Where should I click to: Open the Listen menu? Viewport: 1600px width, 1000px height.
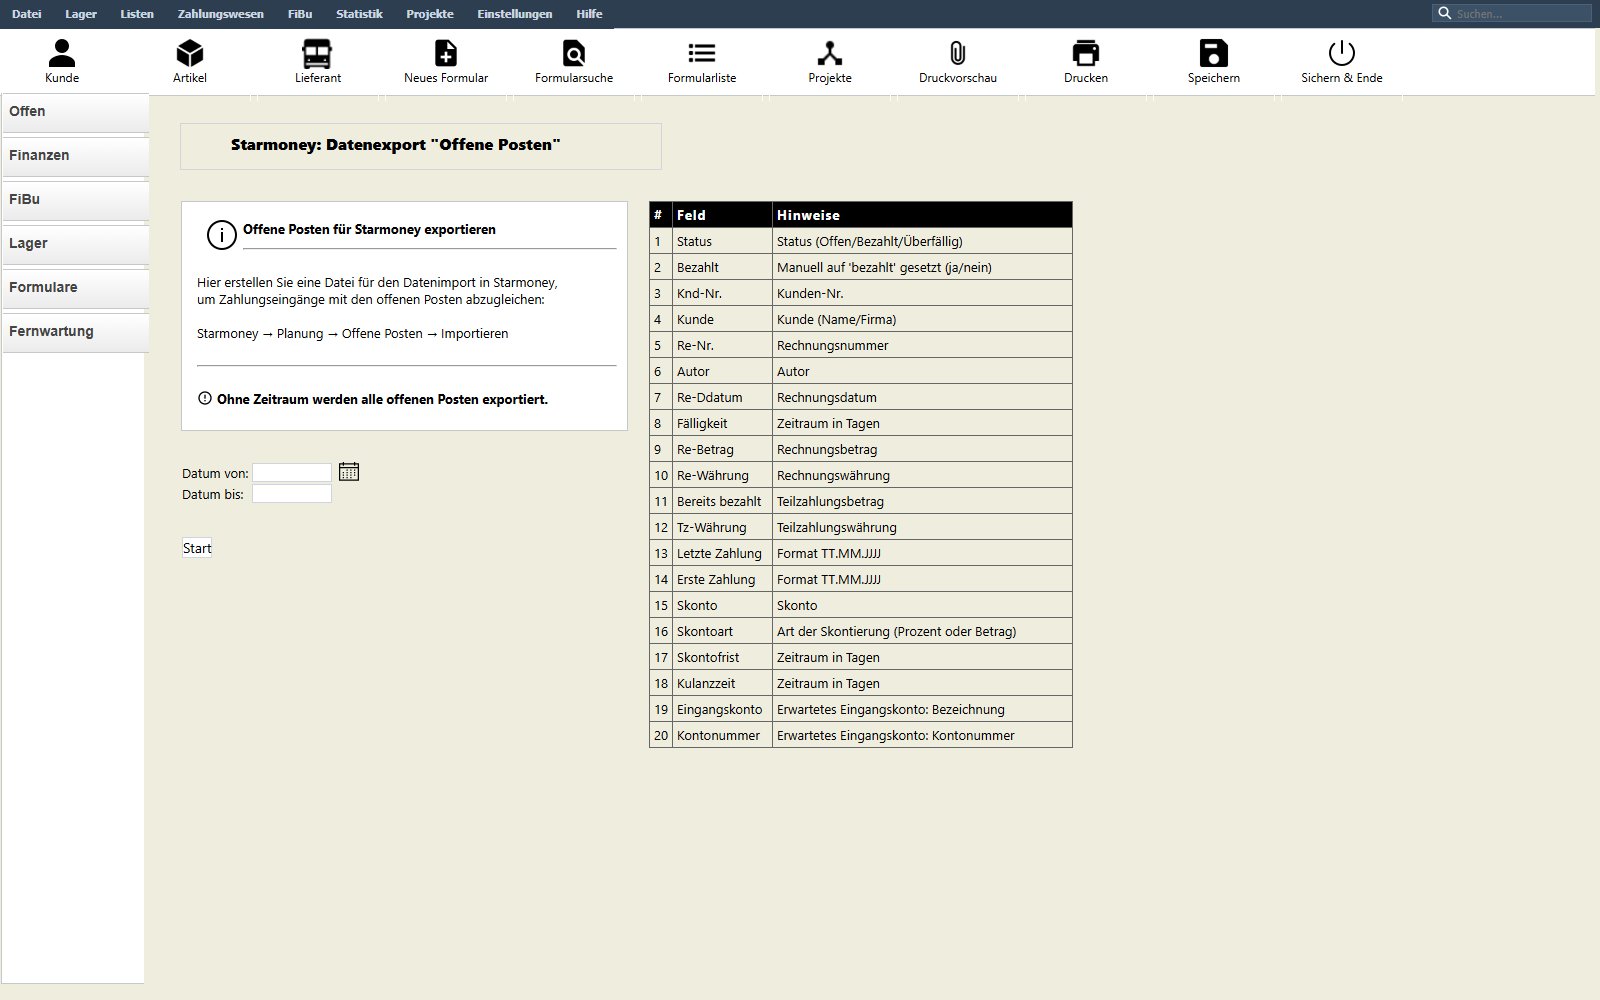[x=137, y=14]
